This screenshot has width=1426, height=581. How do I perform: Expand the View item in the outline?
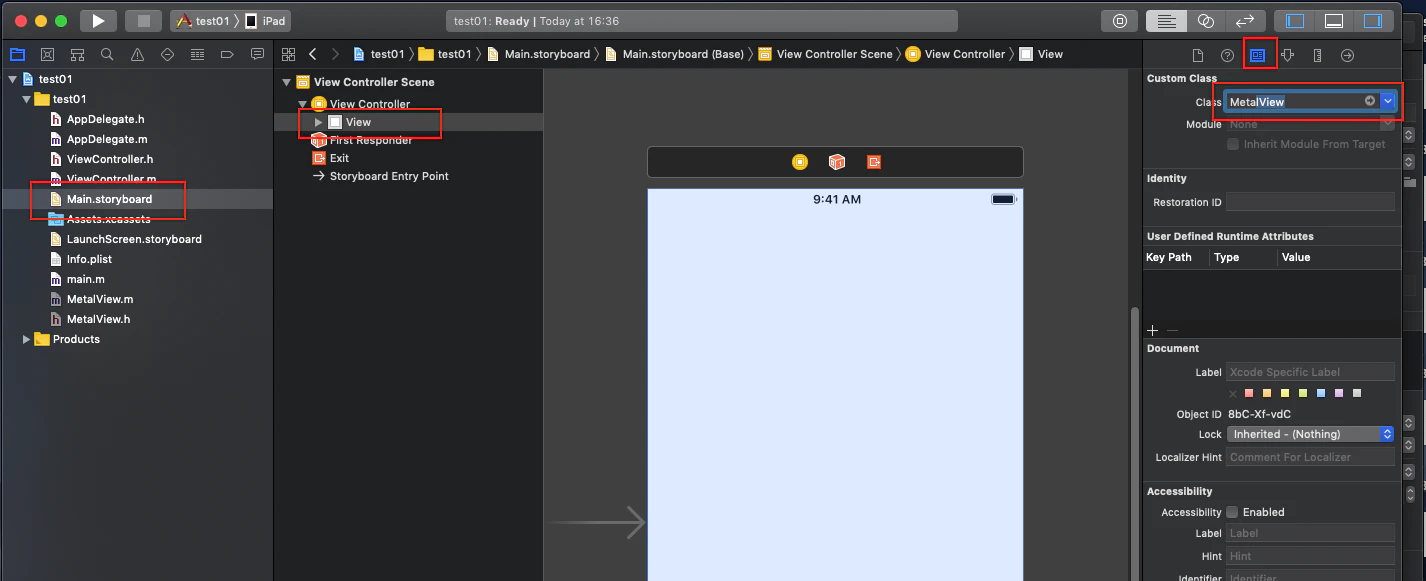(319, 122)
